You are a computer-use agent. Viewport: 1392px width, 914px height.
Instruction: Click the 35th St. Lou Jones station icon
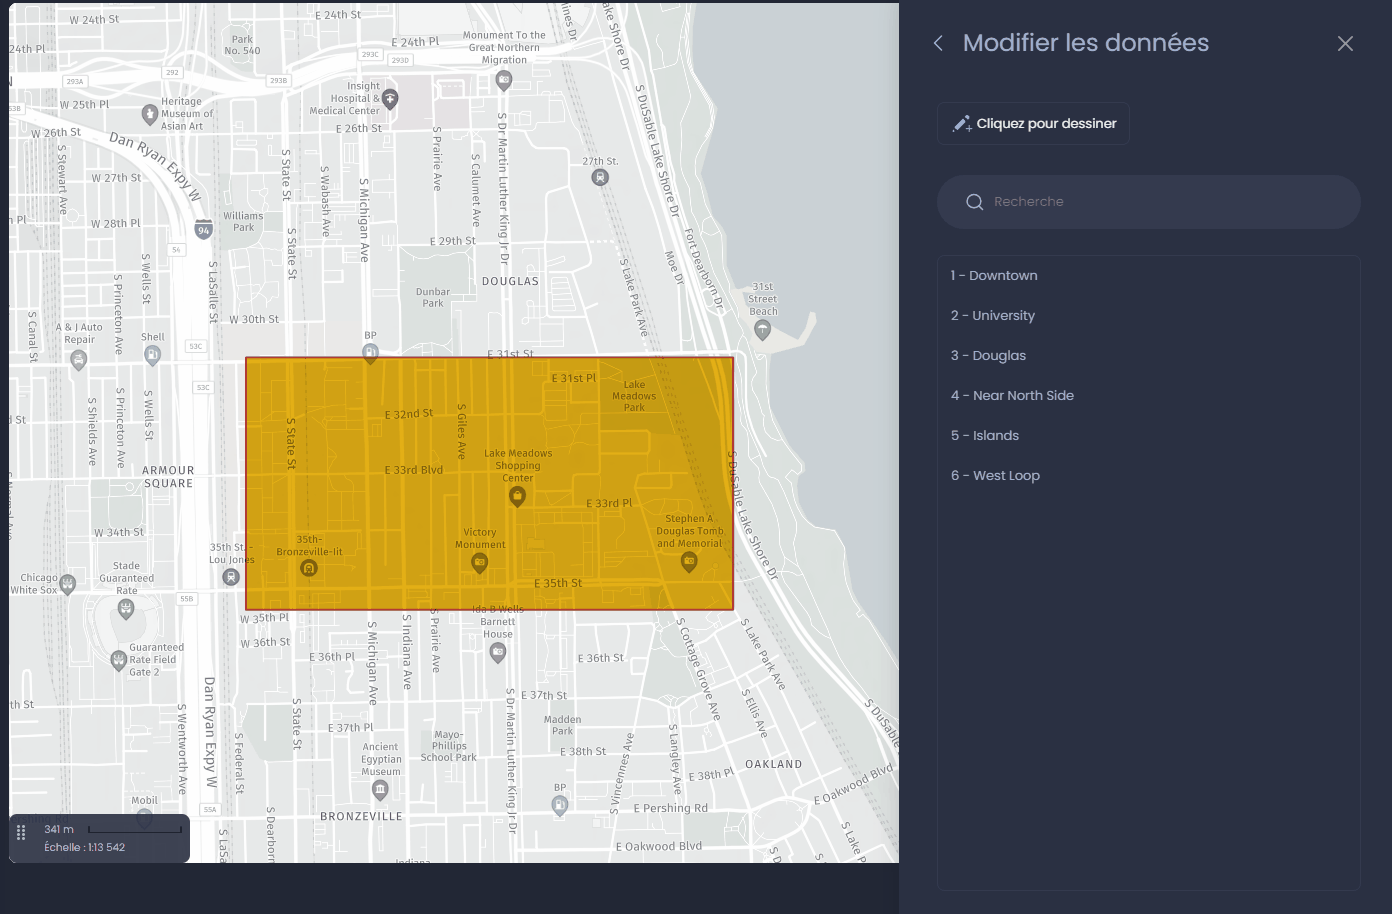click(x=231, y=577)
